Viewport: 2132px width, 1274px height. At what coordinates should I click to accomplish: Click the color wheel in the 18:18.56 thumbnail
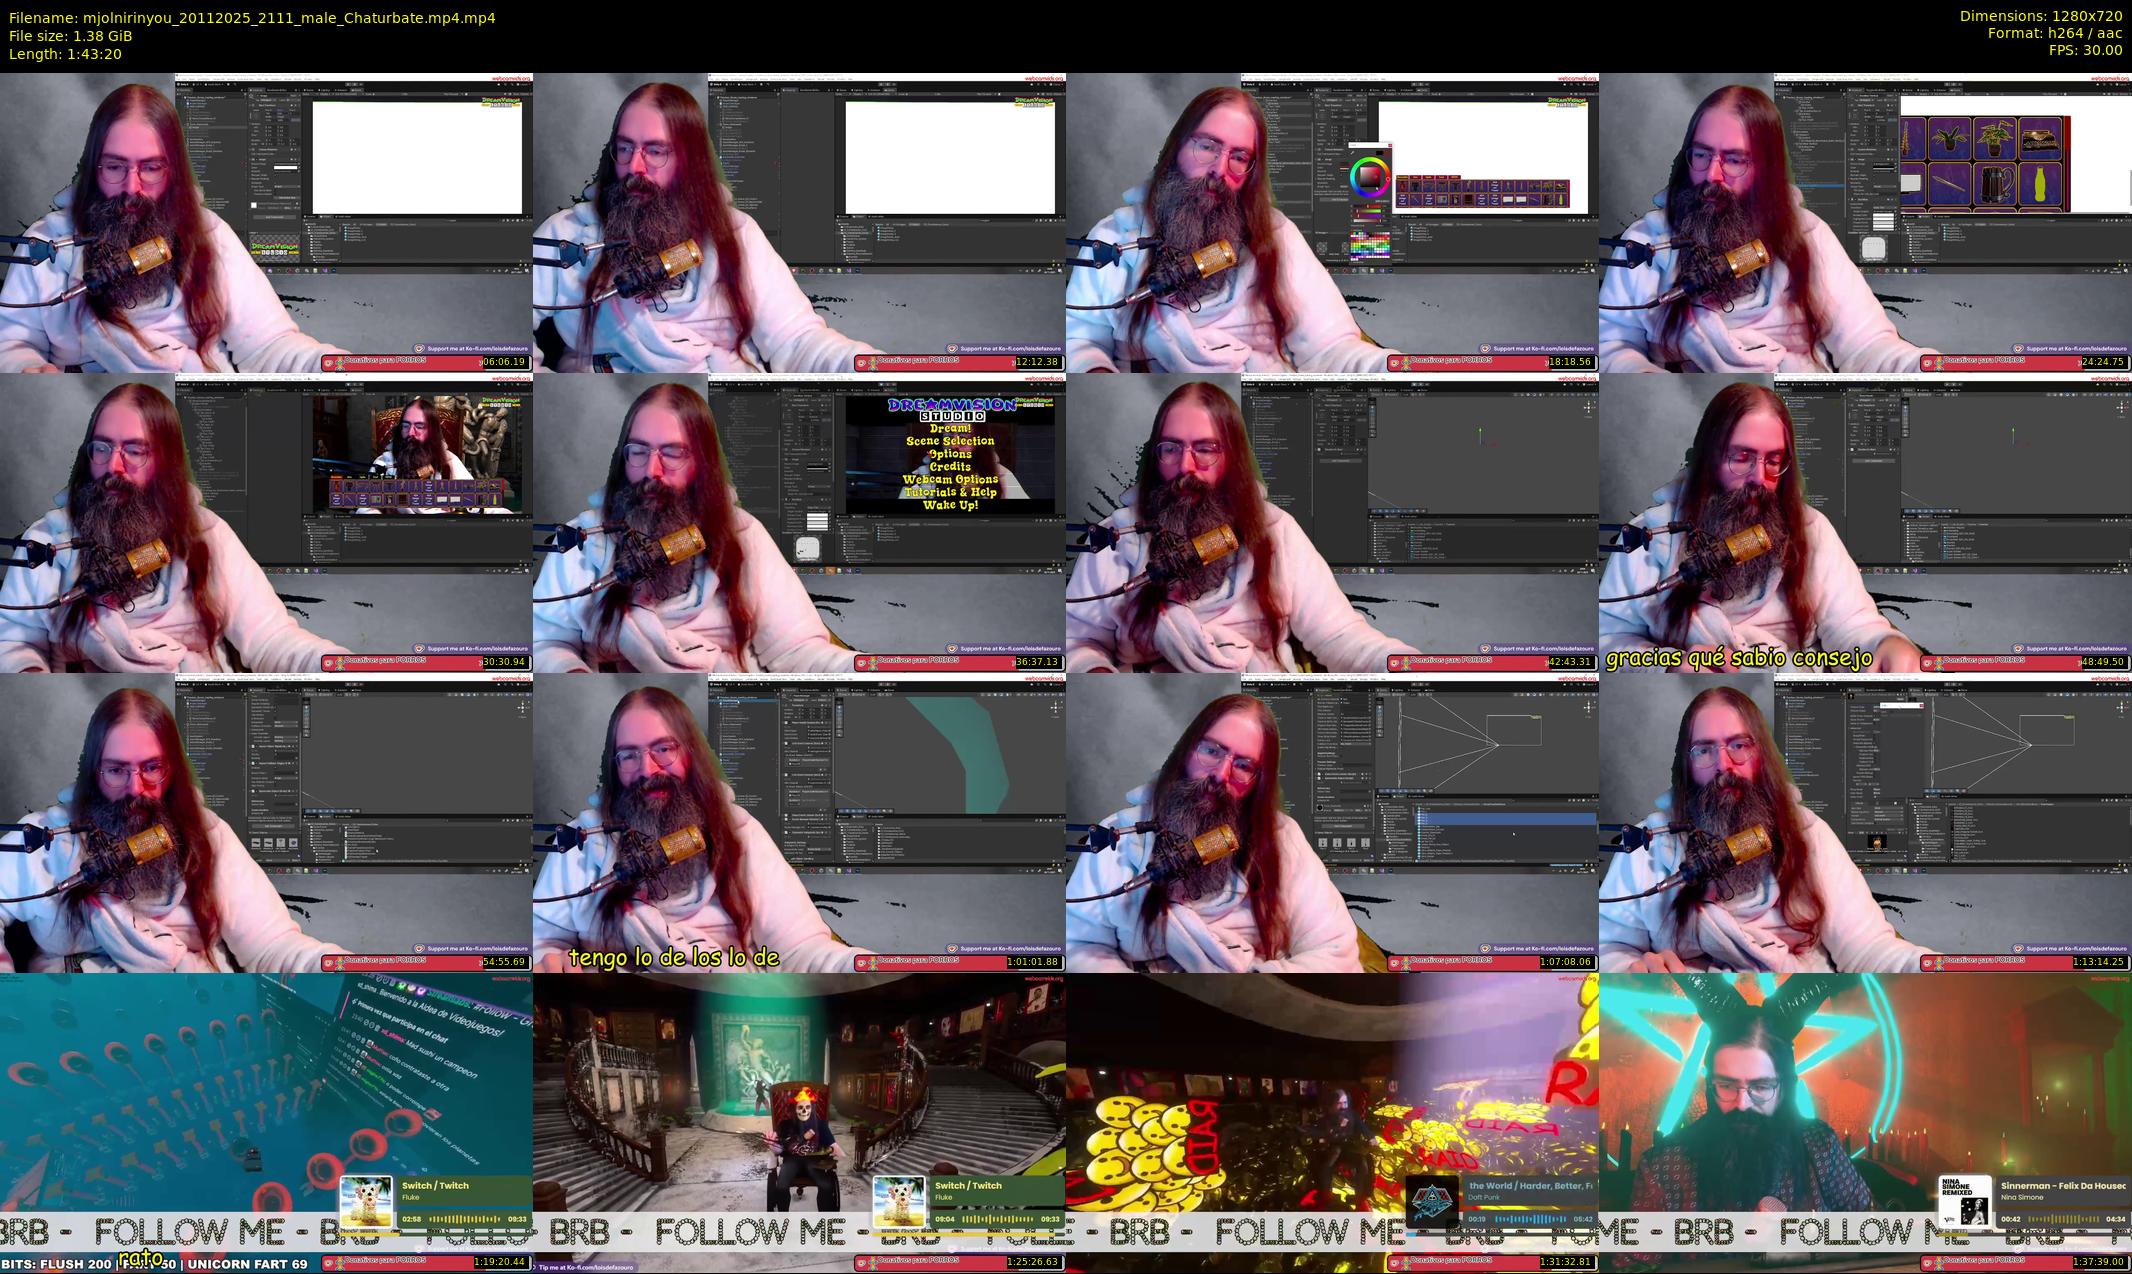[1369, 177]
